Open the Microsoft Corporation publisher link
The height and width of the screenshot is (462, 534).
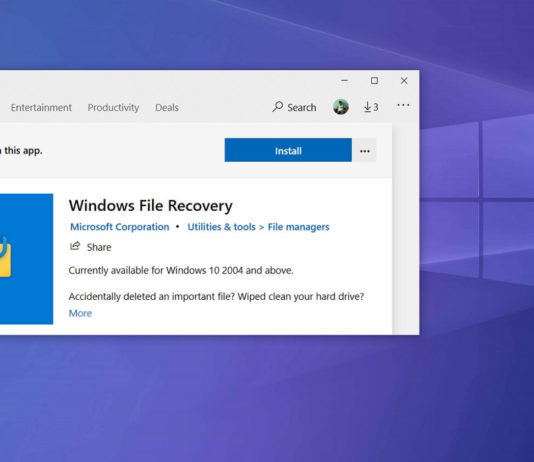(x=120, y=227)
